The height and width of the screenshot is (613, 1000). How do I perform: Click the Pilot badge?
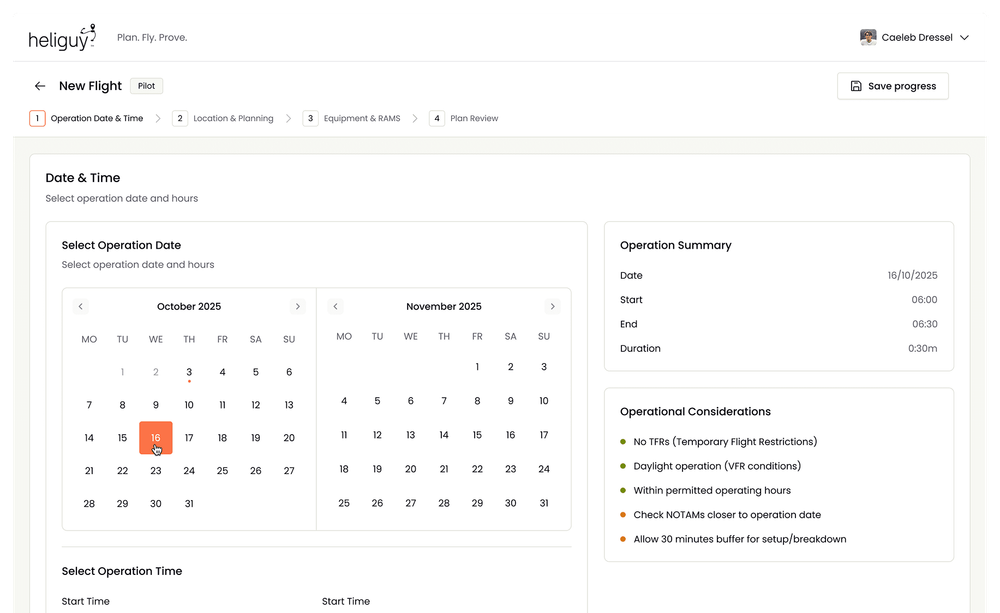(x=146, y=86)
